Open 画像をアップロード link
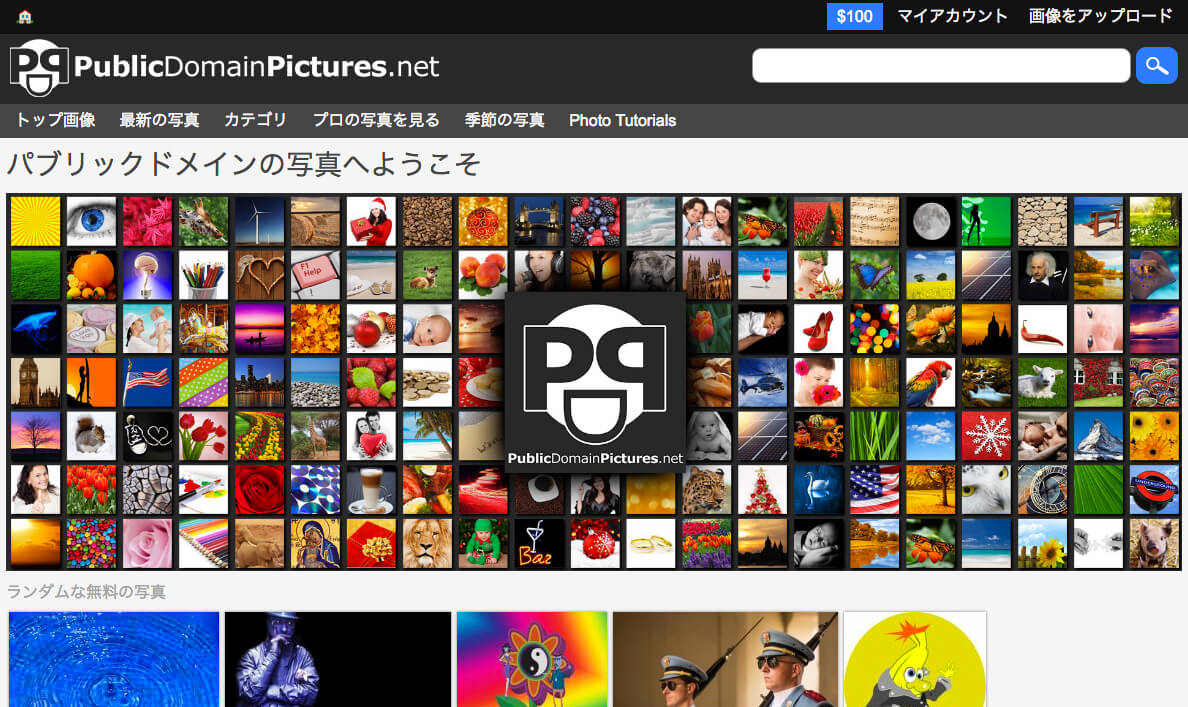Image resolution: width=1188 pixels, height=707 pixels. (x=1100, y=17)
